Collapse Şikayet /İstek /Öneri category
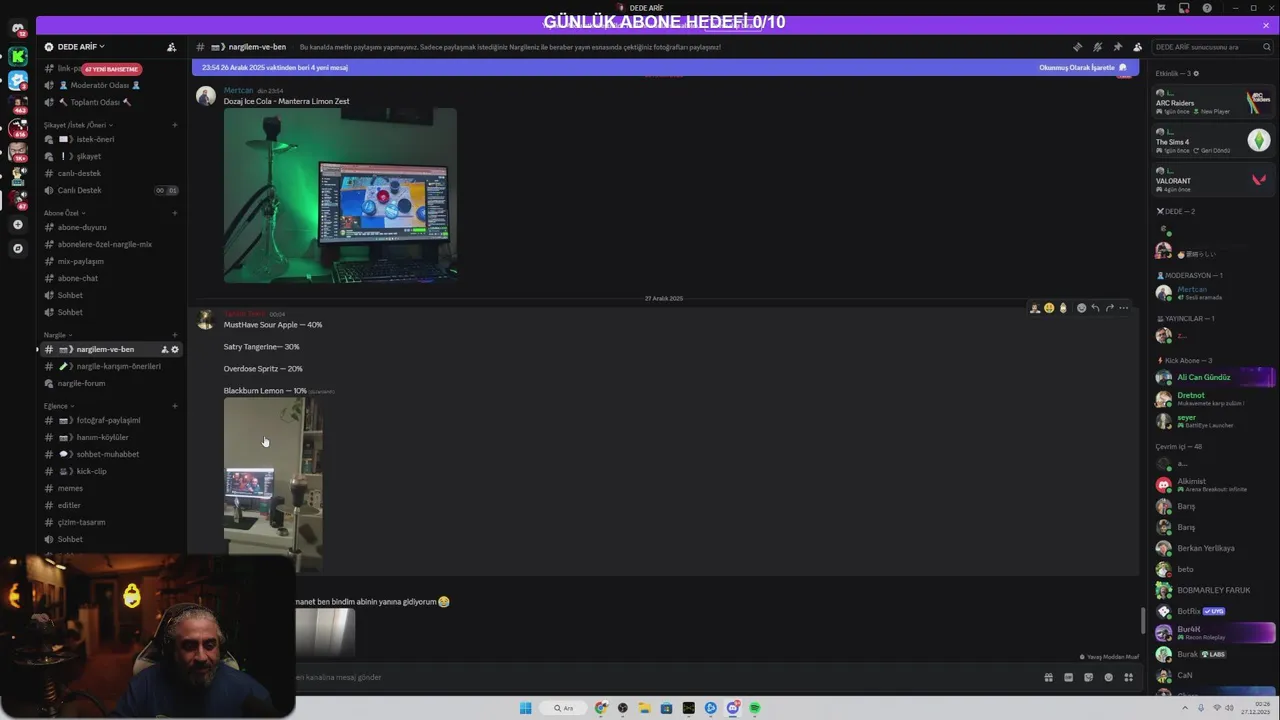The width and height of the screenshot is (1280, 720). coord(78,125)
